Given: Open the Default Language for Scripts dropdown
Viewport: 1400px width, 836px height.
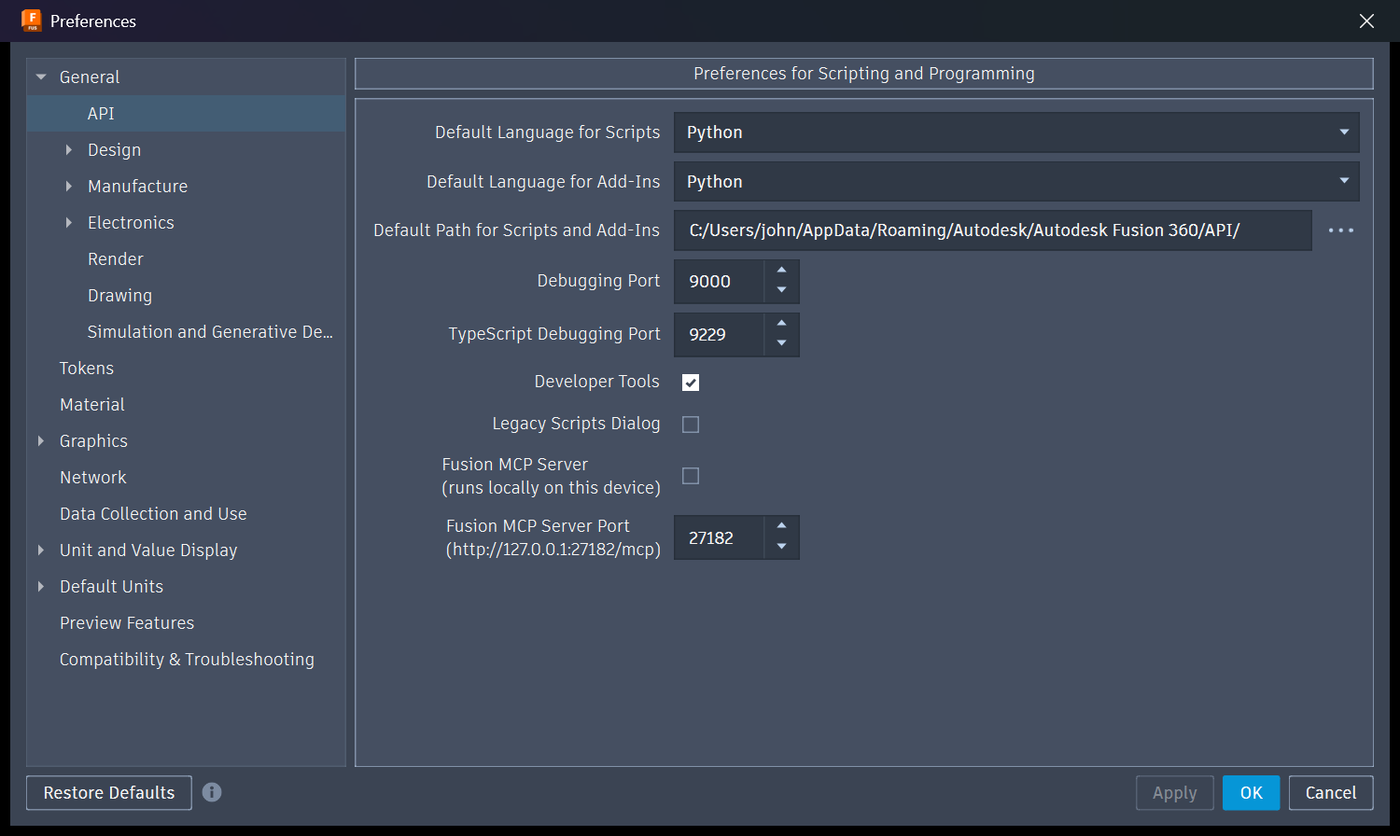Looking at the screenshot, I should (1016, 132).
